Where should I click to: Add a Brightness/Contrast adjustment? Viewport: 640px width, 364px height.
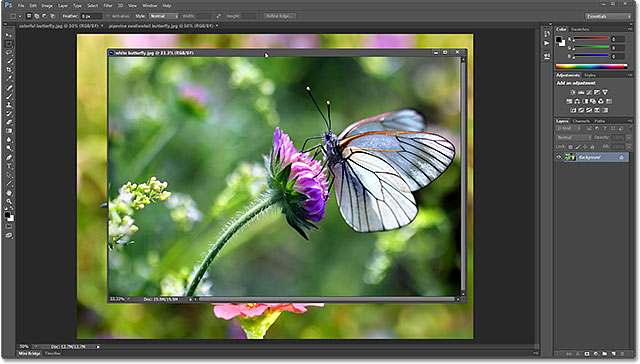pos(573,92)
